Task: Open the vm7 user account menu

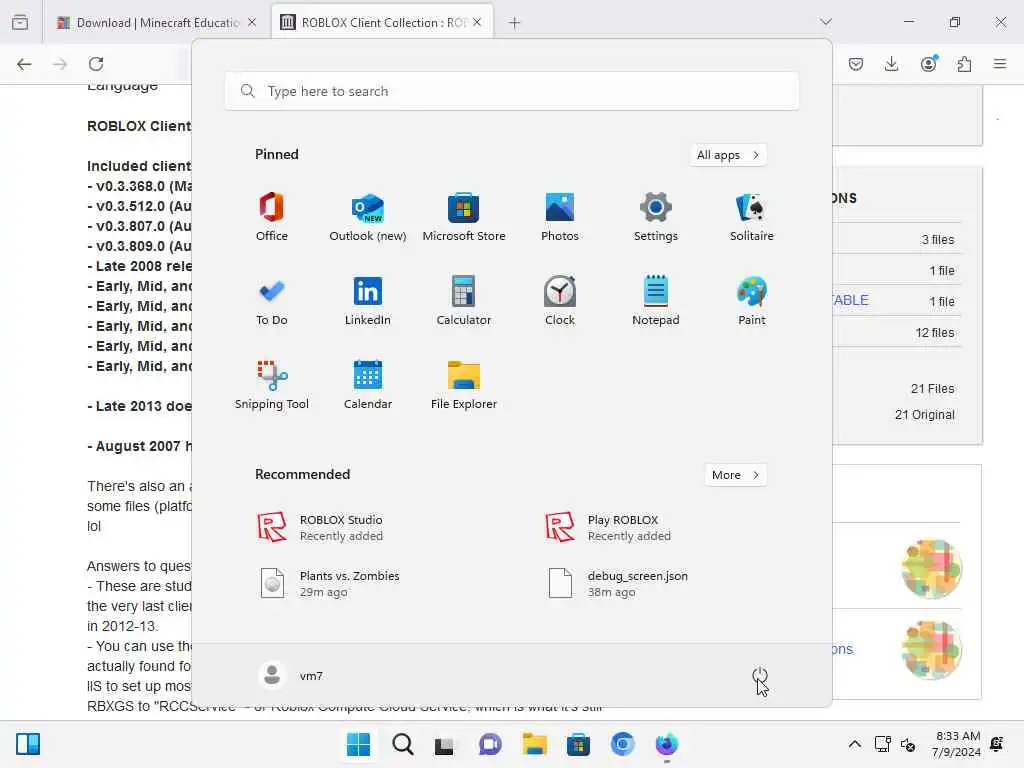Action: click(291, 675)
